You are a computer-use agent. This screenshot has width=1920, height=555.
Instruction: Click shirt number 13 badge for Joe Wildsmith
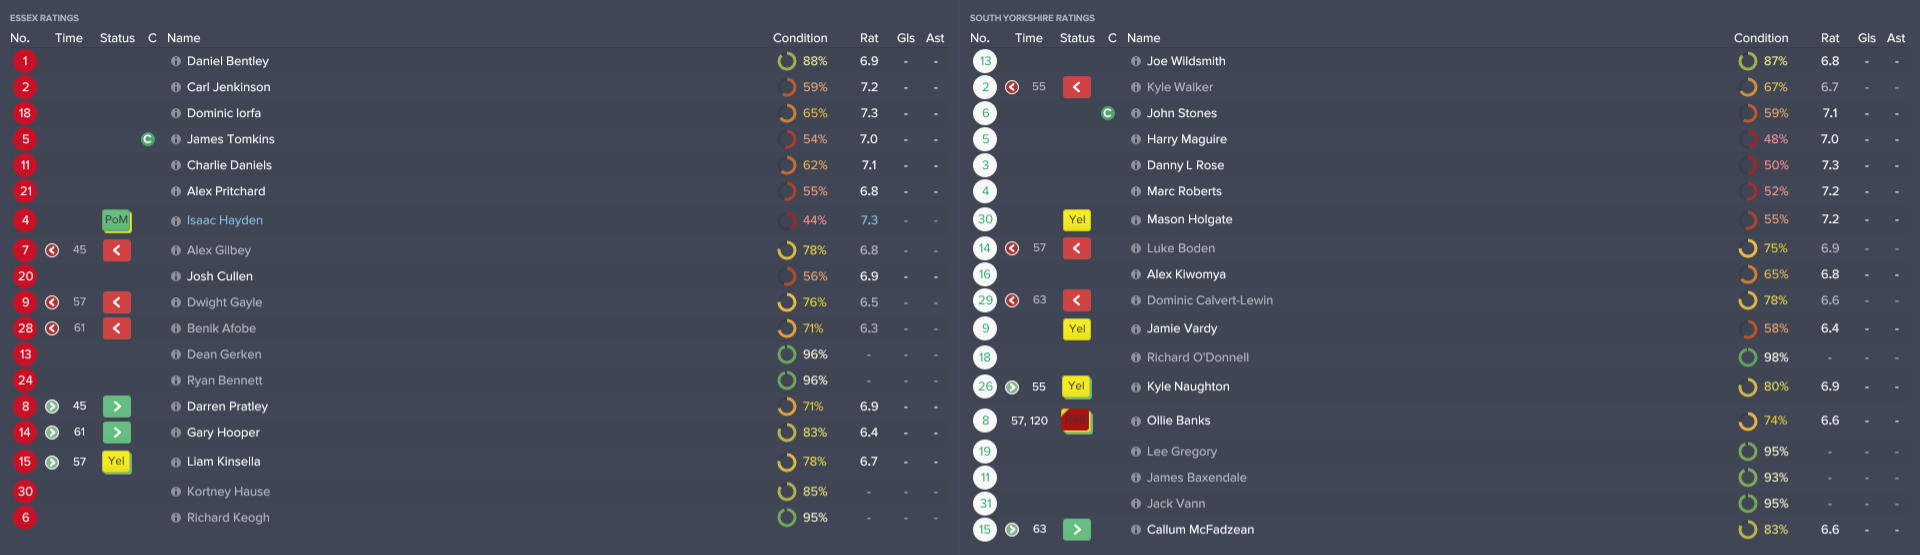(x=985, y=61)
